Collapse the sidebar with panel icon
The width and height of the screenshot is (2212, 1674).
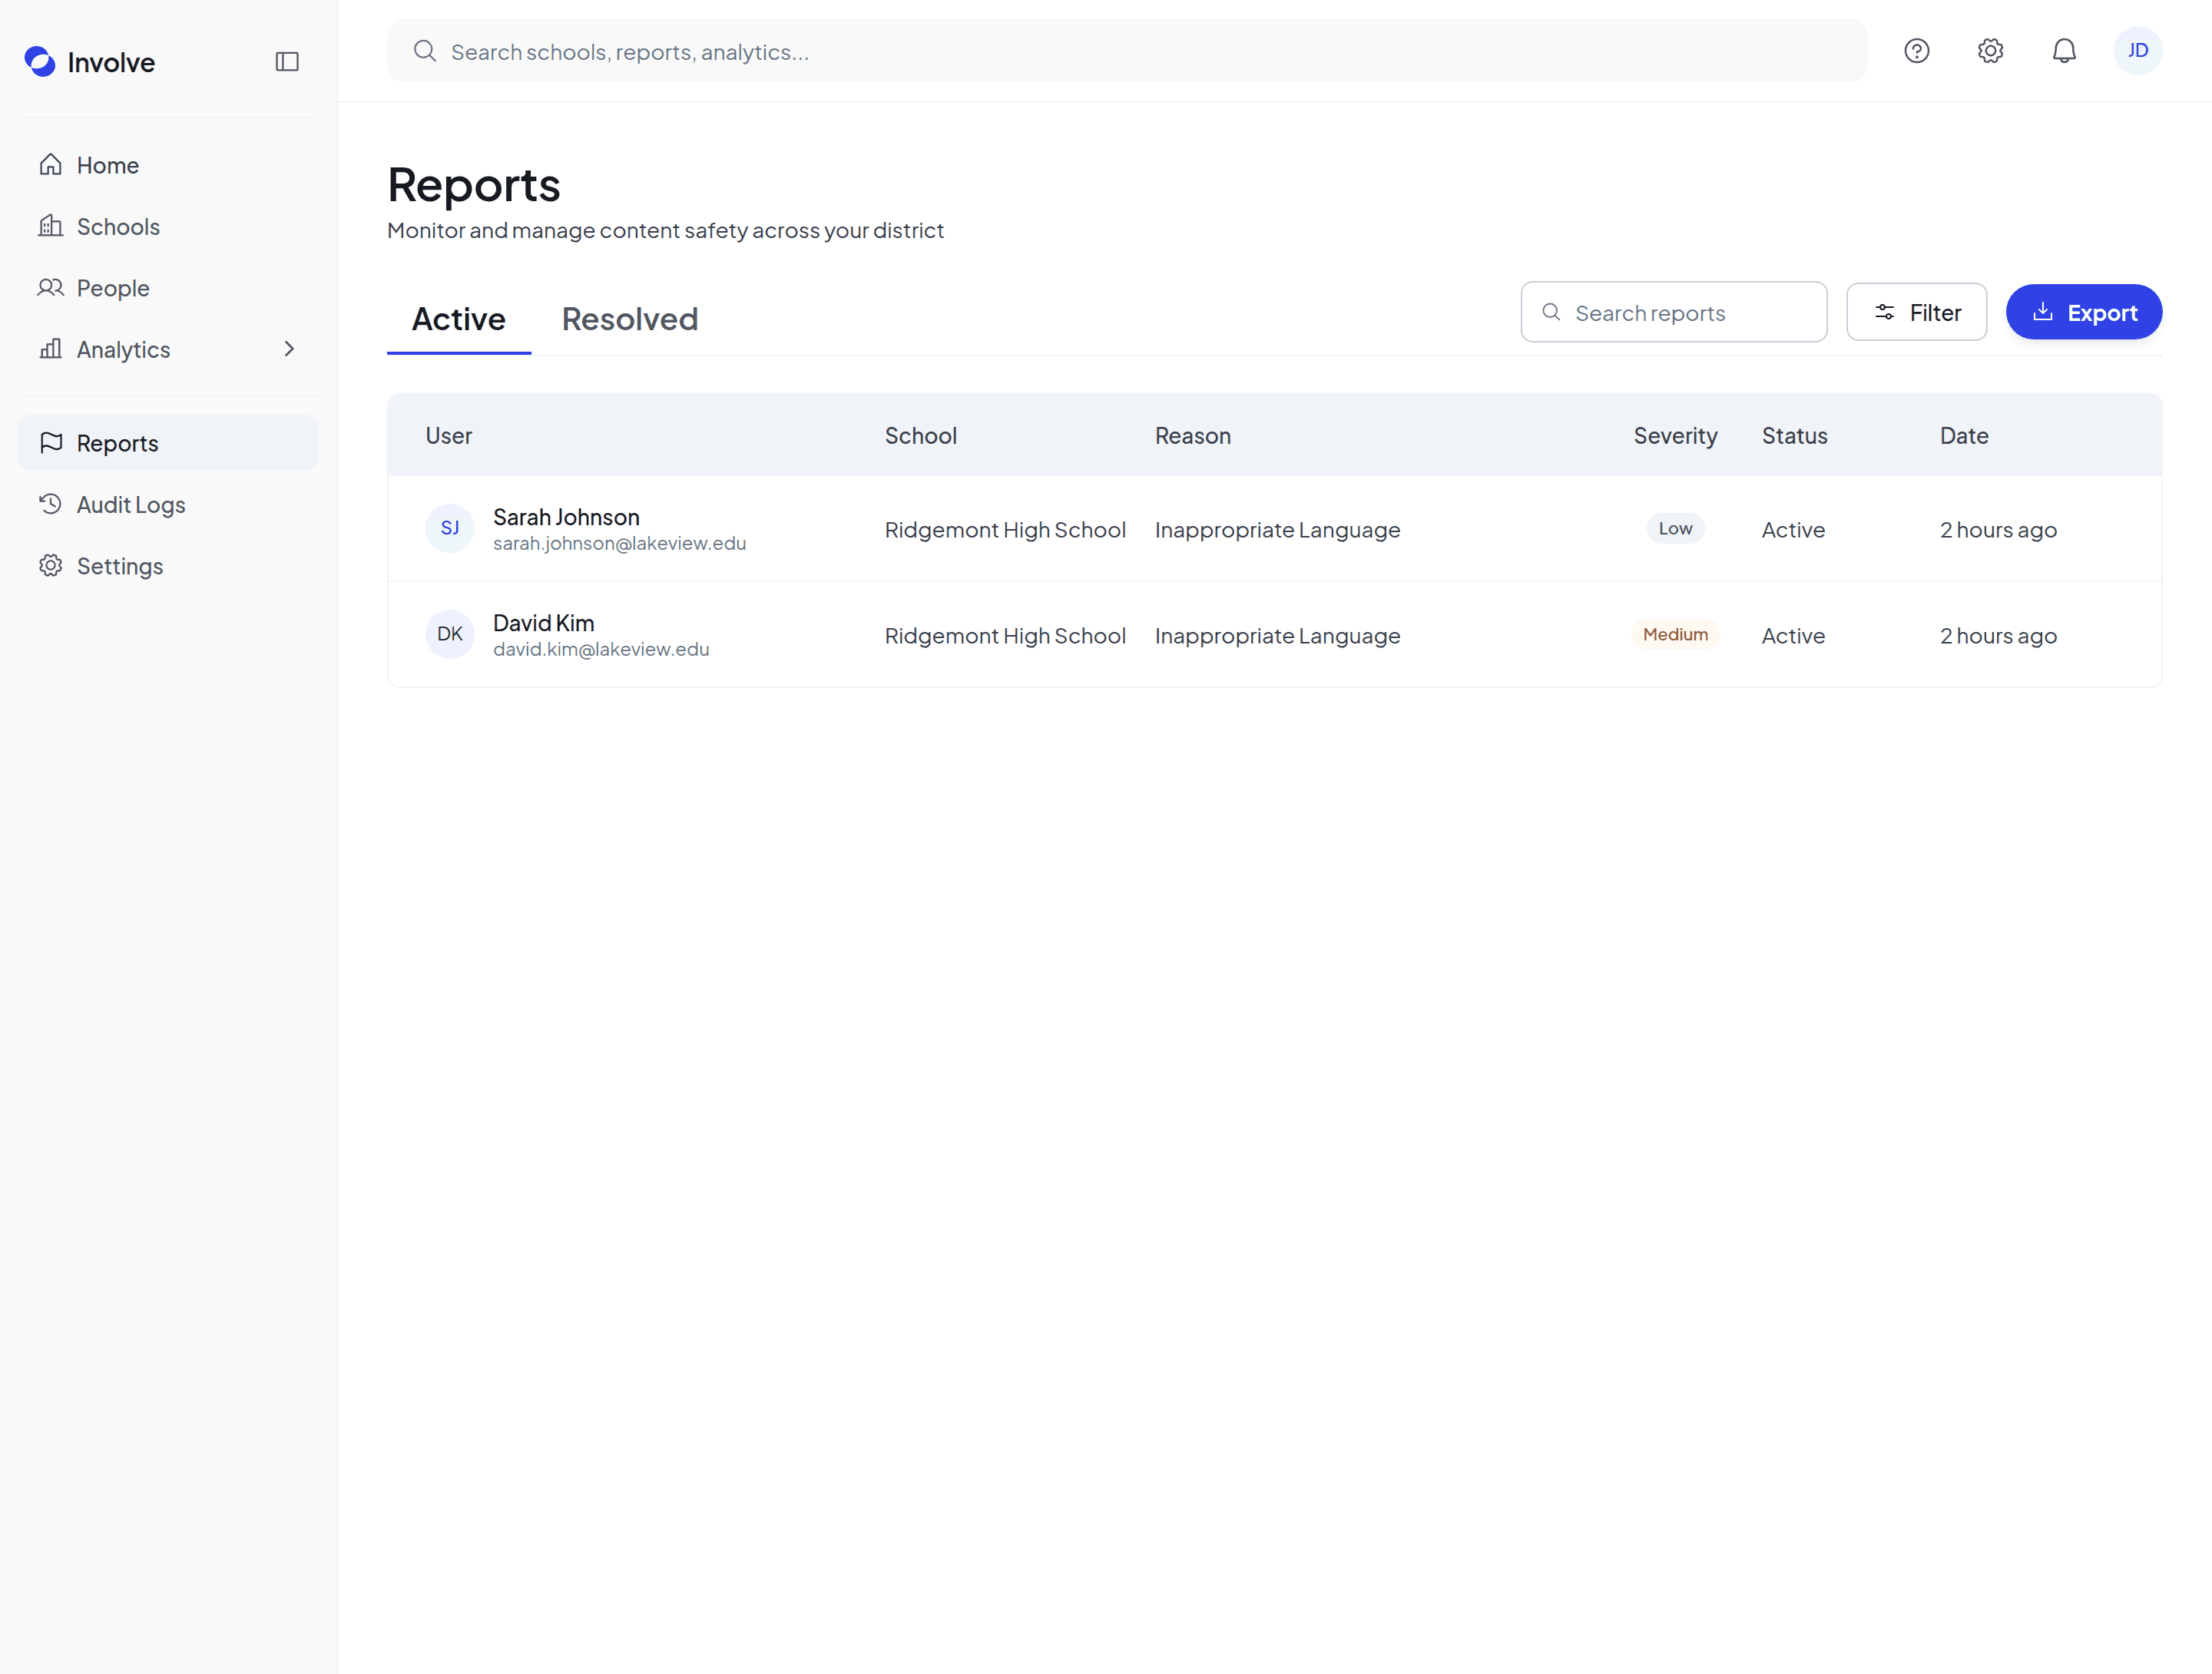[287, 62]
